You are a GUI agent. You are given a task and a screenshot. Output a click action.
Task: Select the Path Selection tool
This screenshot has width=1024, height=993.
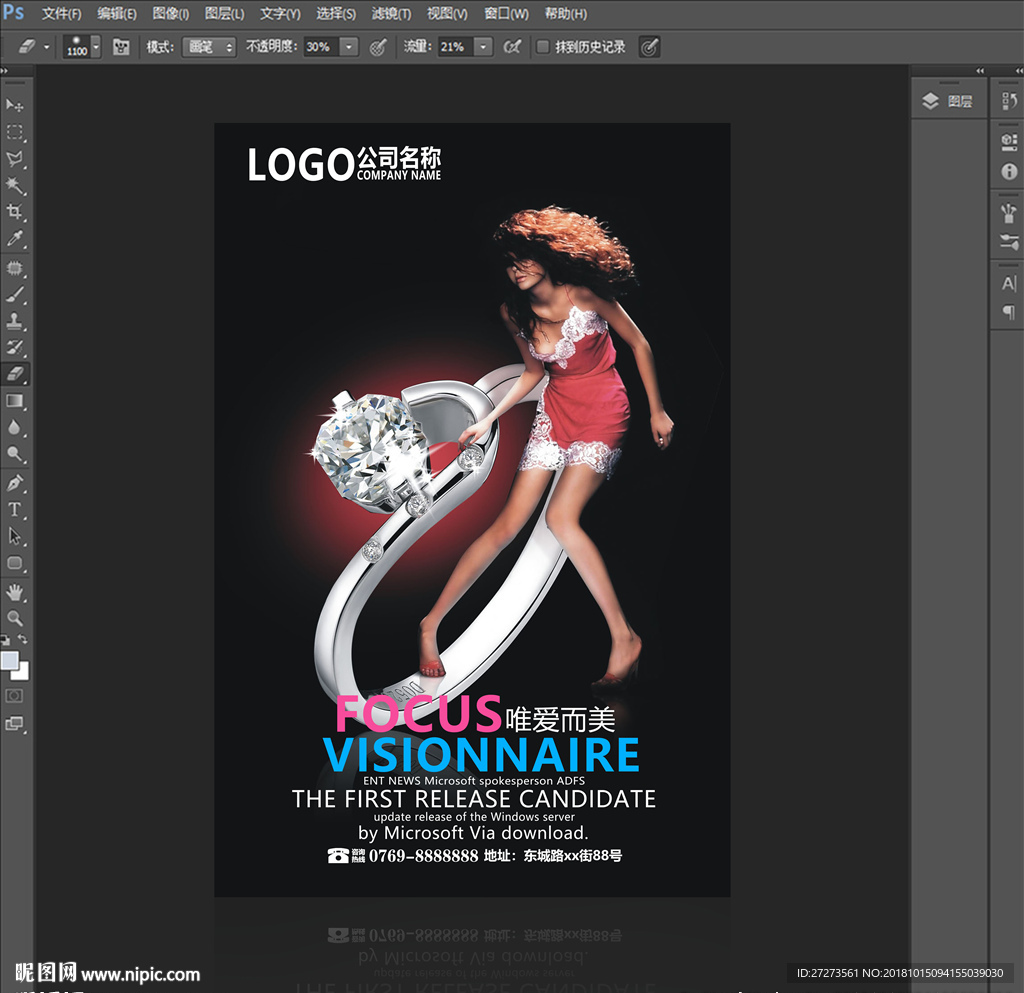point(14,537)
